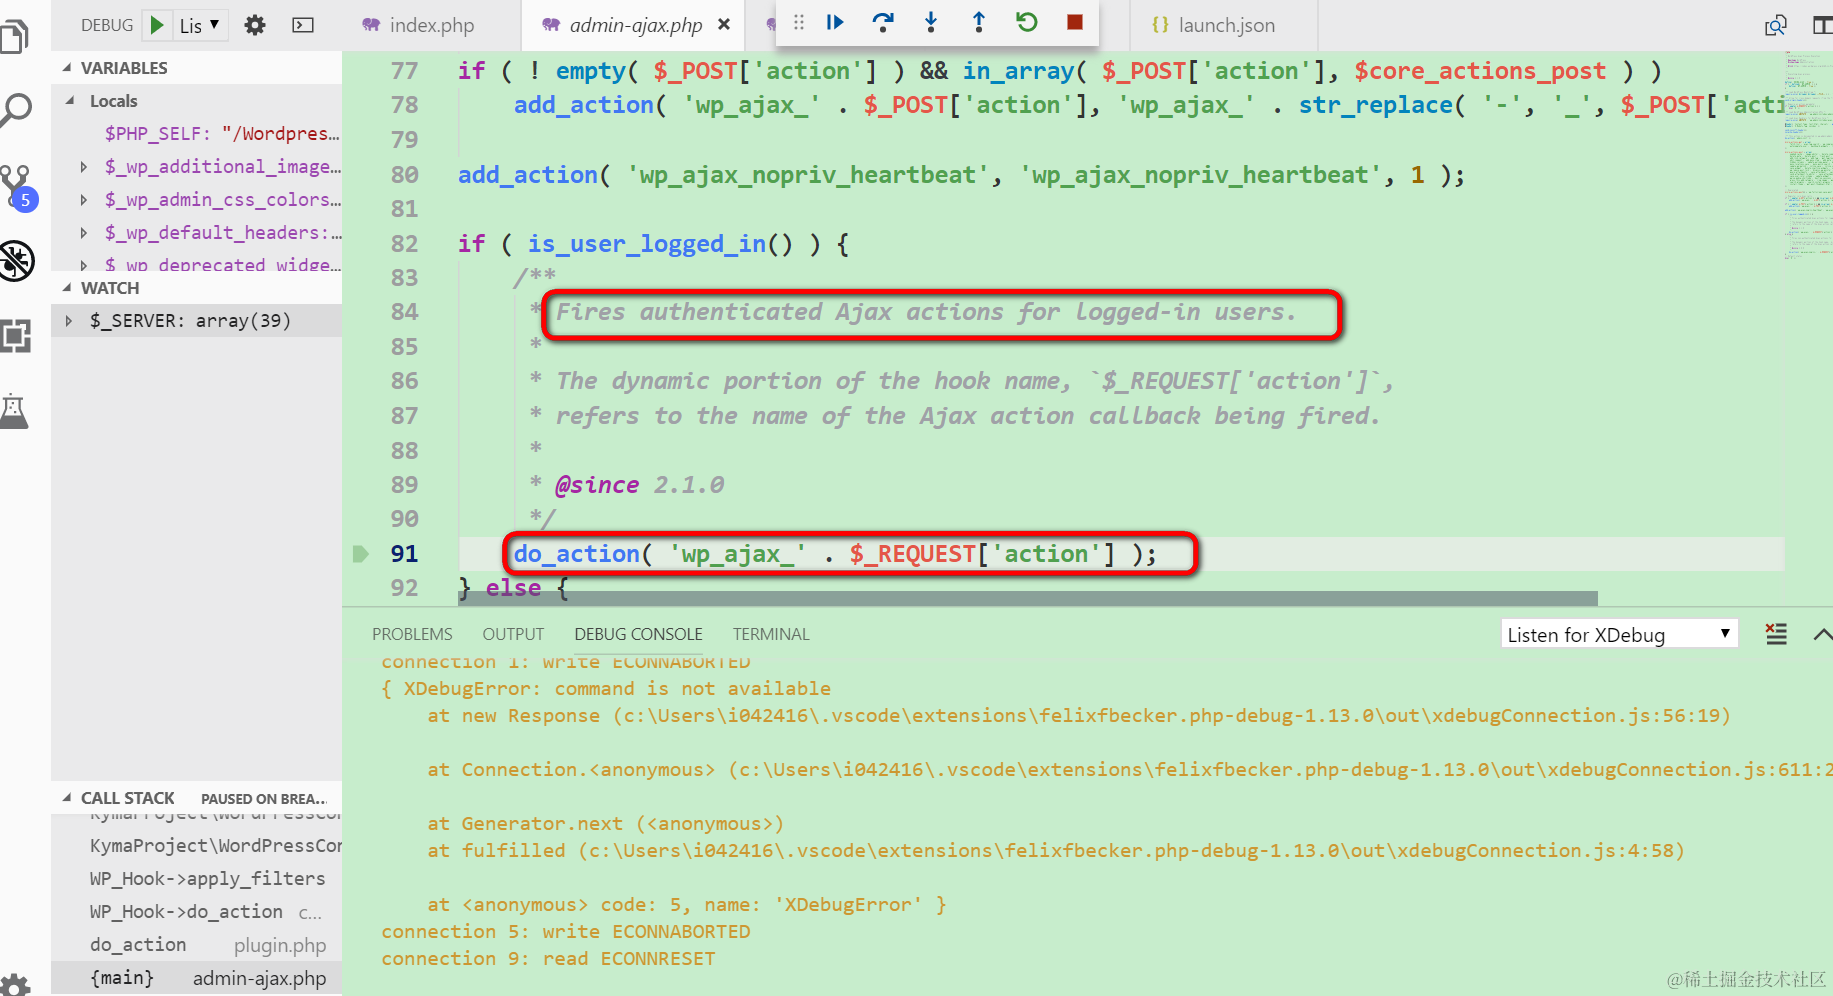Click the do_action call on line 91

pyautogui.click(x=576, y=554)
